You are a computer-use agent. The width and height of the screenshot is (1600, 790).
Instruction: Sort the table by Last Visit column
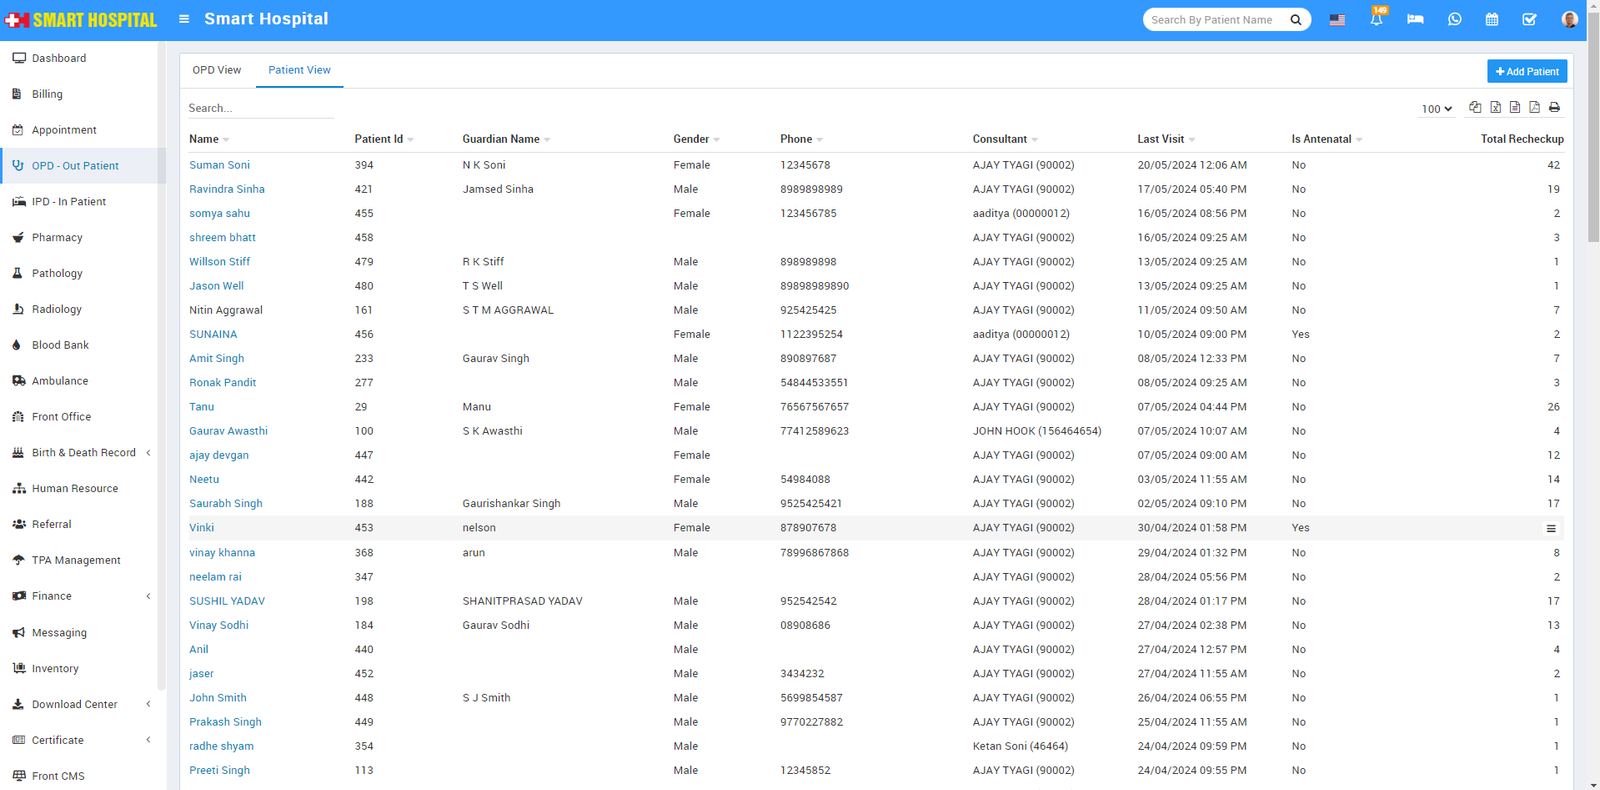coord(1161,139)
